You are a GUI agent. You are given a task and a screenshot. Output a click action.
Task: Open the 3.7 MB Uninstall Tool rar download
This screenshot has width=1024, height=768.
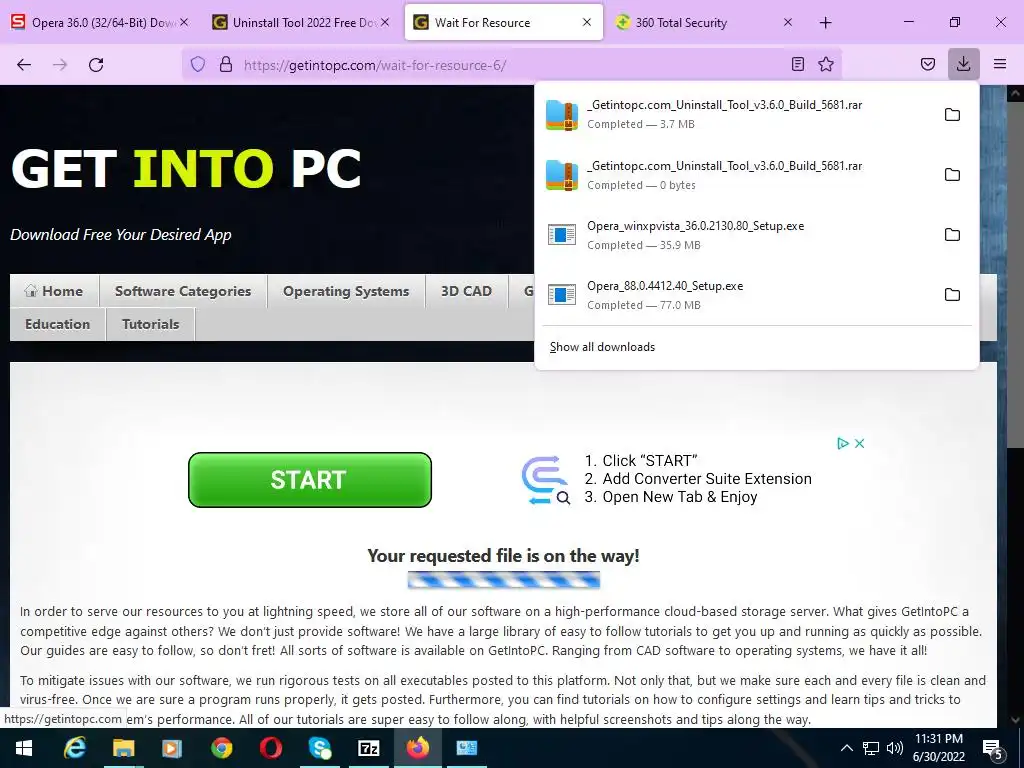[738, 115]
